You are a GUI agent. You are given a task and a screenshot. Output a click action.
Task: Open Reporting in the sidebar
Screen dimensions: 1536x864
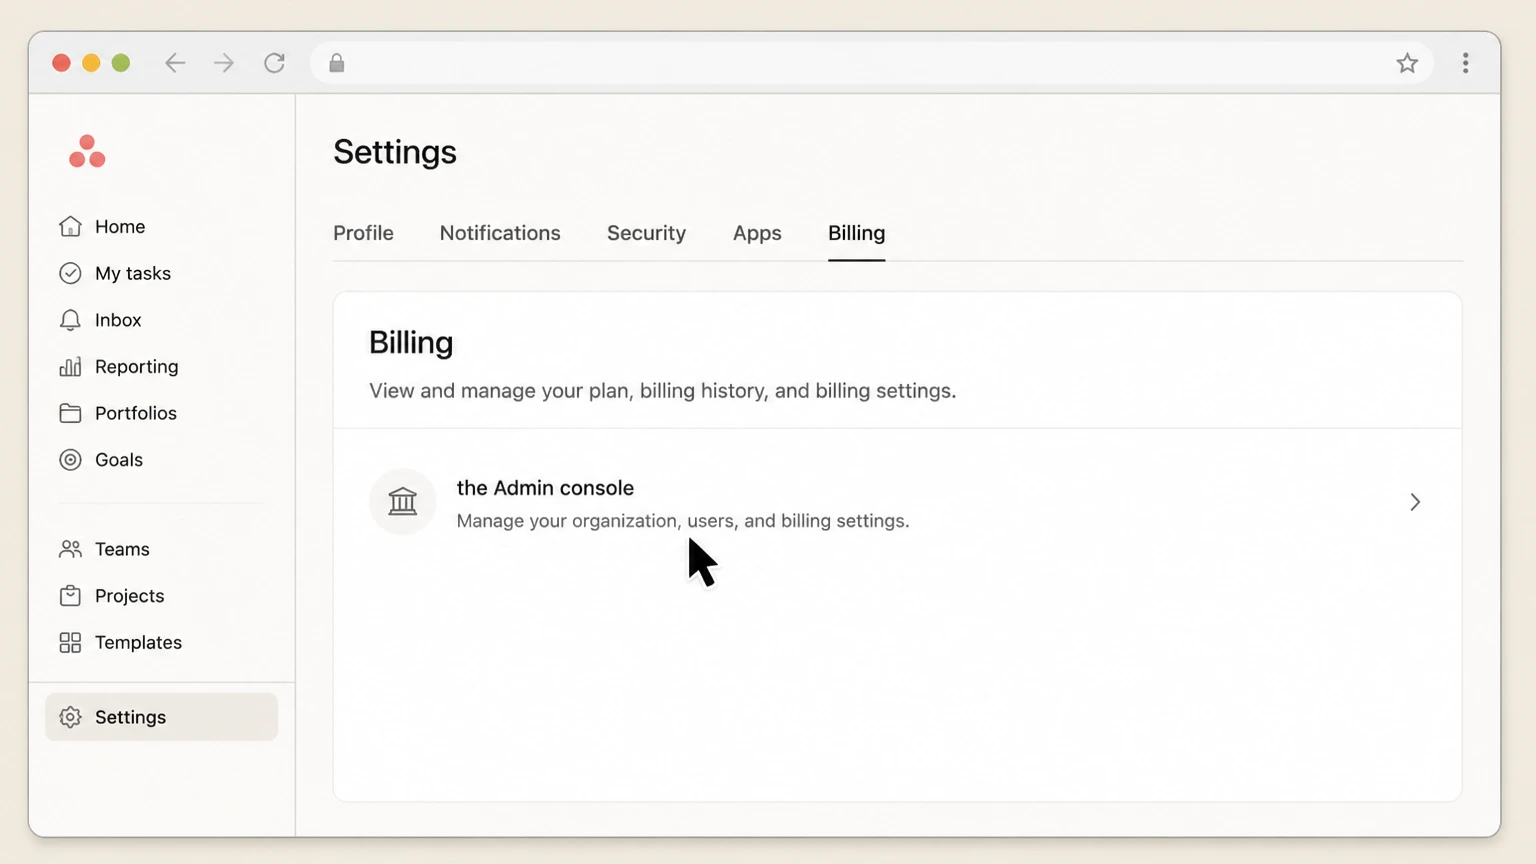pos(137,366)
